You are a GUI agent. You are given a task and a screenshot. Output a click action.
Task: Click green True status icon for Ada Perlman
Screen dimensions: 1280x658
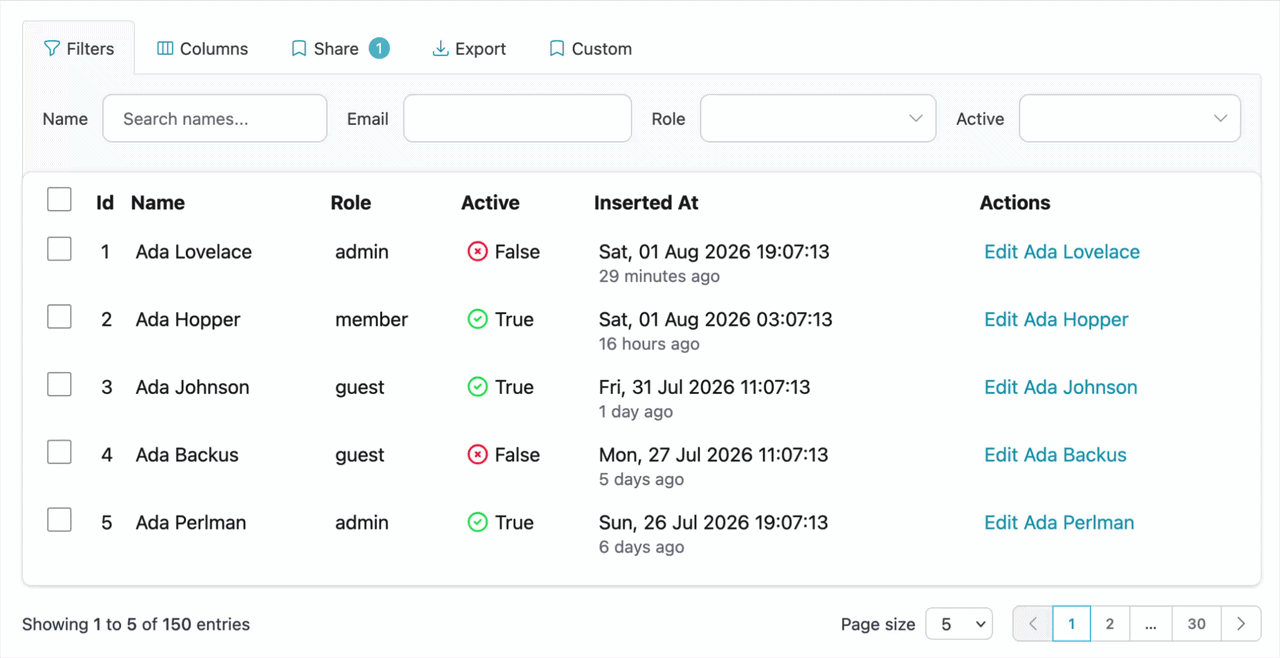(x=477, y=522)
